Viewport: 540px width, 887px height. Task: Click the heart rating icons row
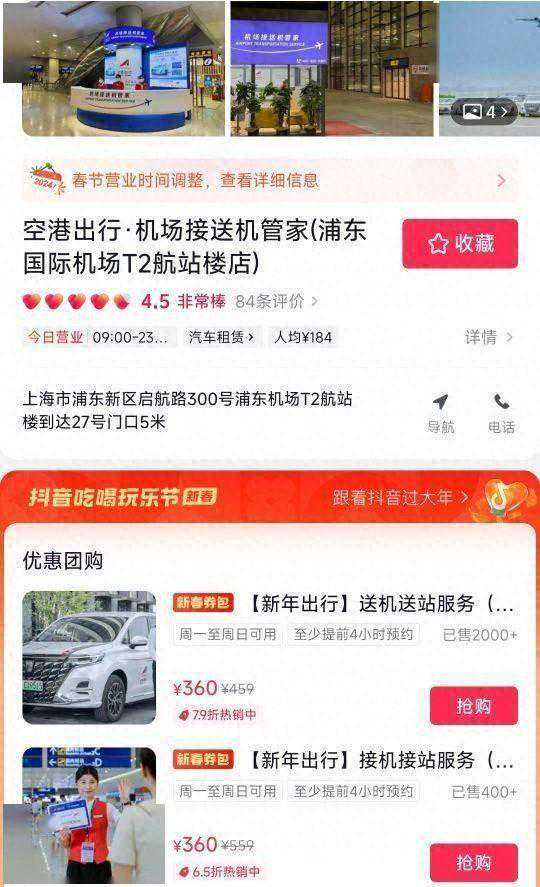pos(76,302)
